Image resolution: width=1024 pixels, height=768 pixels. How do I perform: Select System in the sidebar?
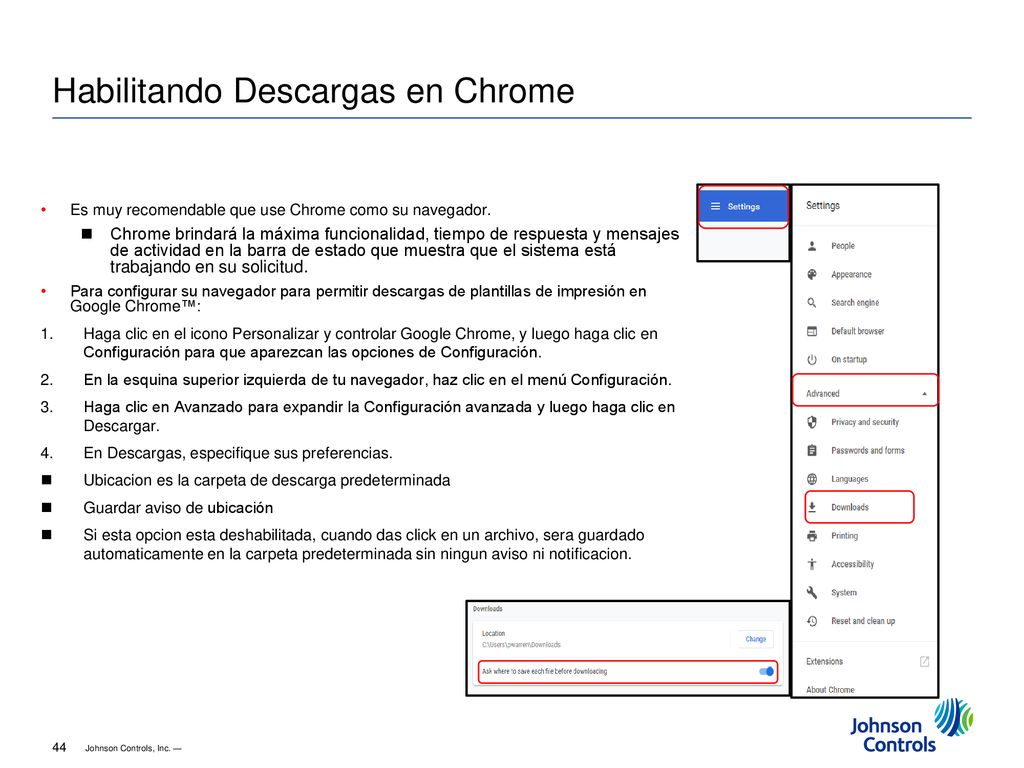coord(844,593)
